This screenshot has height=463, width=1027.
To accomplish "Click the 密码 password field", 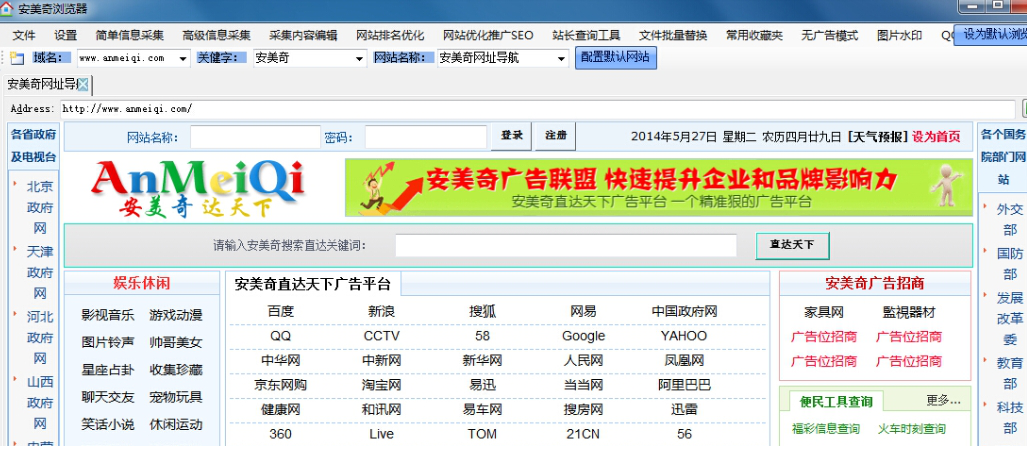I will tap(426, 137).
